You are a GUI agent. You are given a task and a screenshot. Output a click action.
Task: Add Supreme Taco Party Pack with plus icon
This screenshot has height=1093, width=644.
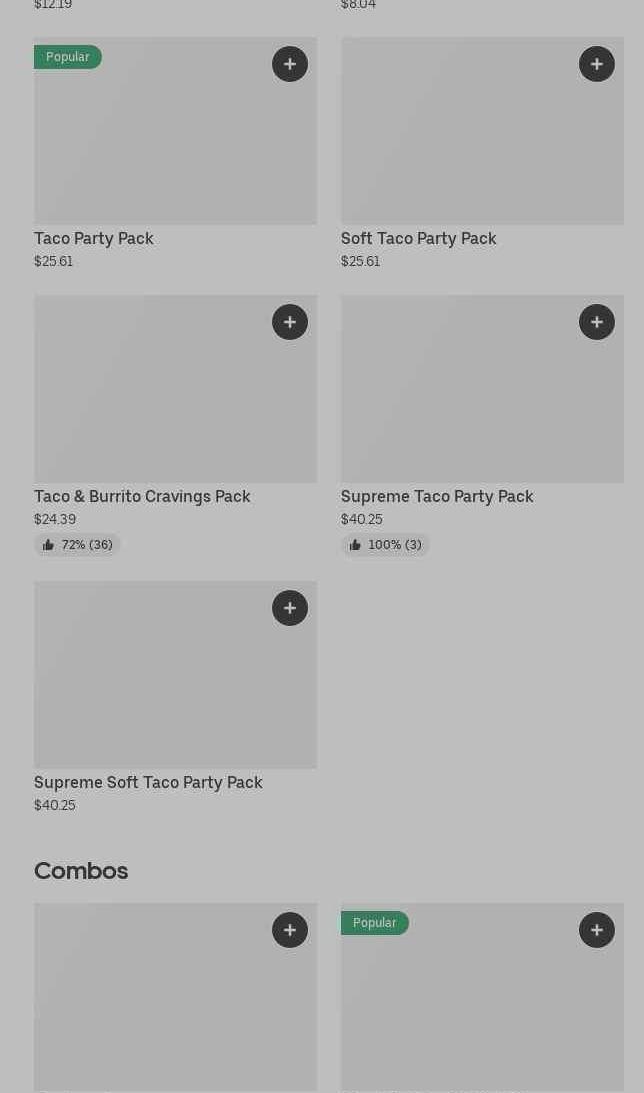pos(597,322)
